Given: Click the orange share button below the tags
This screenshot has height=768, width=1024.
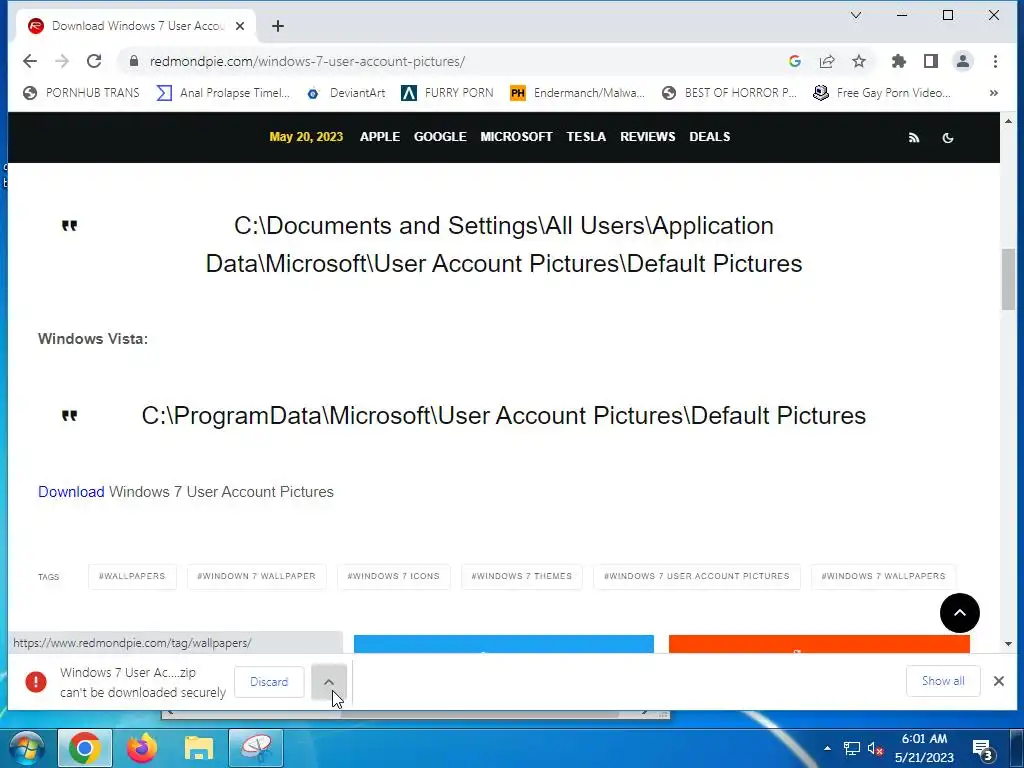Looking at the screenshot, I should [x=819, y=644].
